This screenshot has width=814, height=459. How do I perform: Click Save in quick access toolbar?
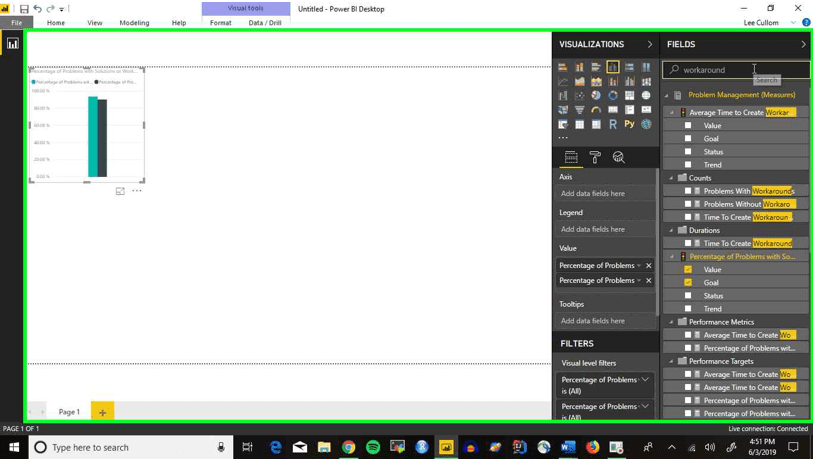(x=24, y=9)
